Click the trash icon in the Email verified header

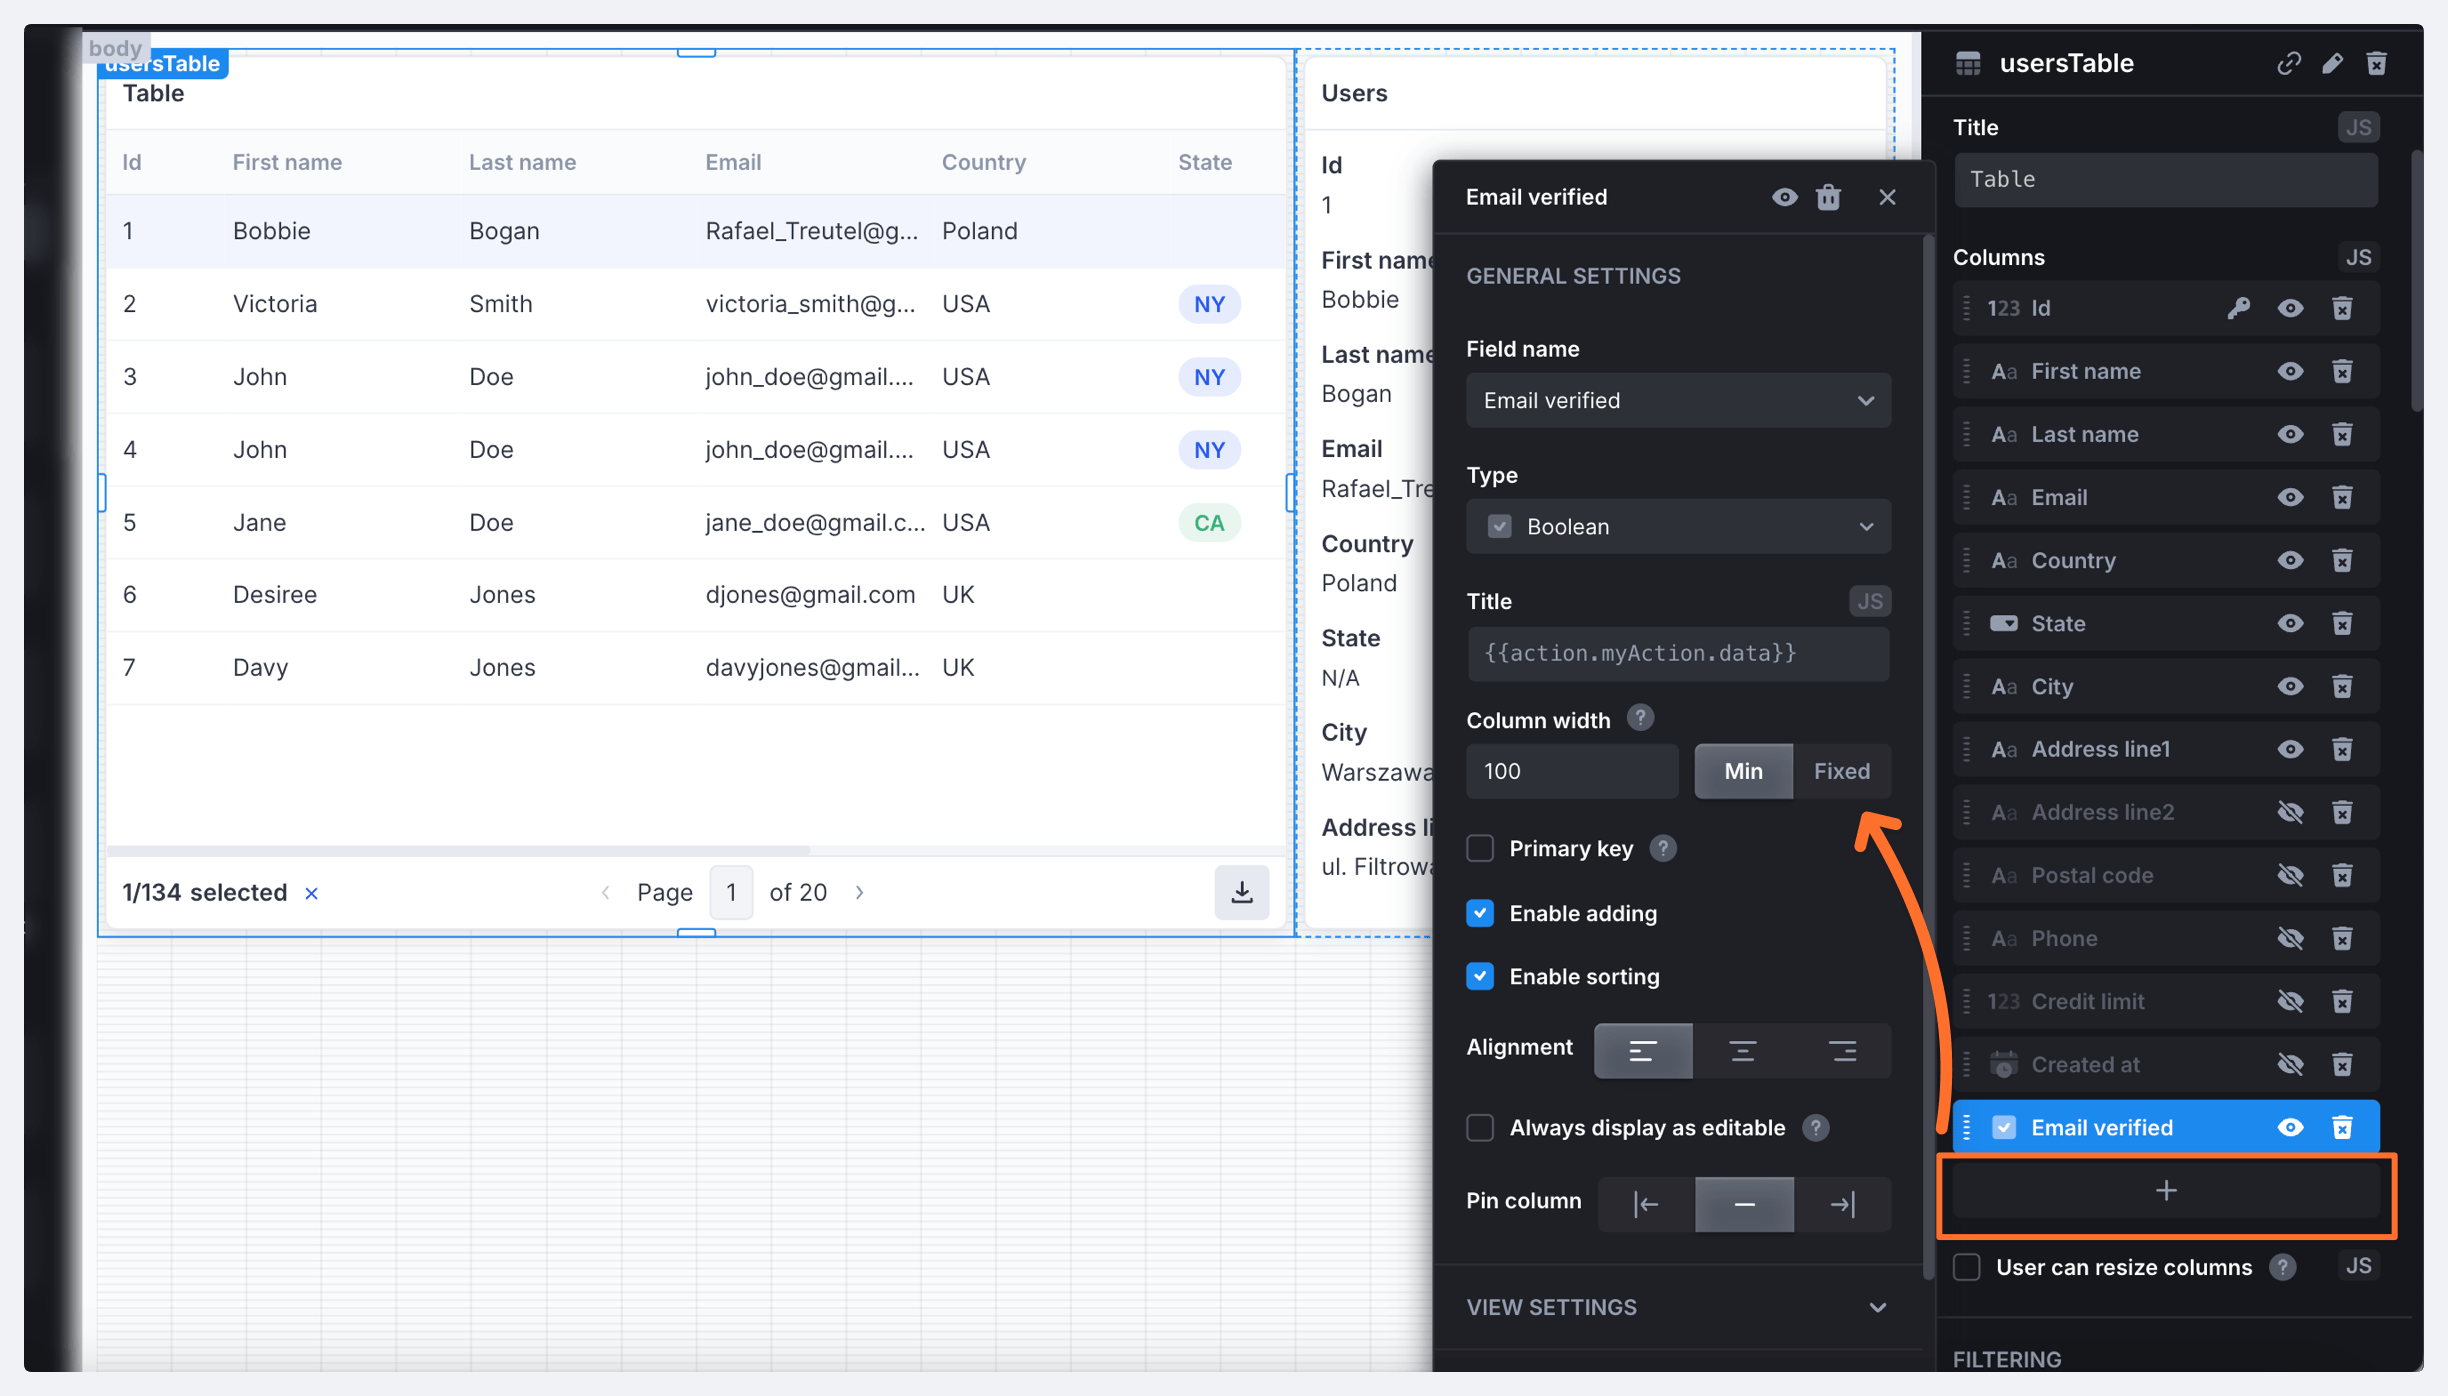[x=1828, y=197]
